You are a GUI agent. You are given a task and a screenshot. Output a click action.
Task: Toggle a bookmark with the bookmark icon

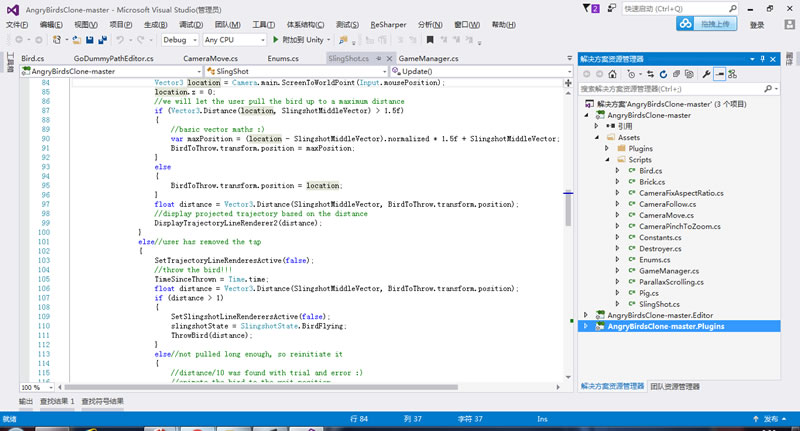tap(430, 39)
